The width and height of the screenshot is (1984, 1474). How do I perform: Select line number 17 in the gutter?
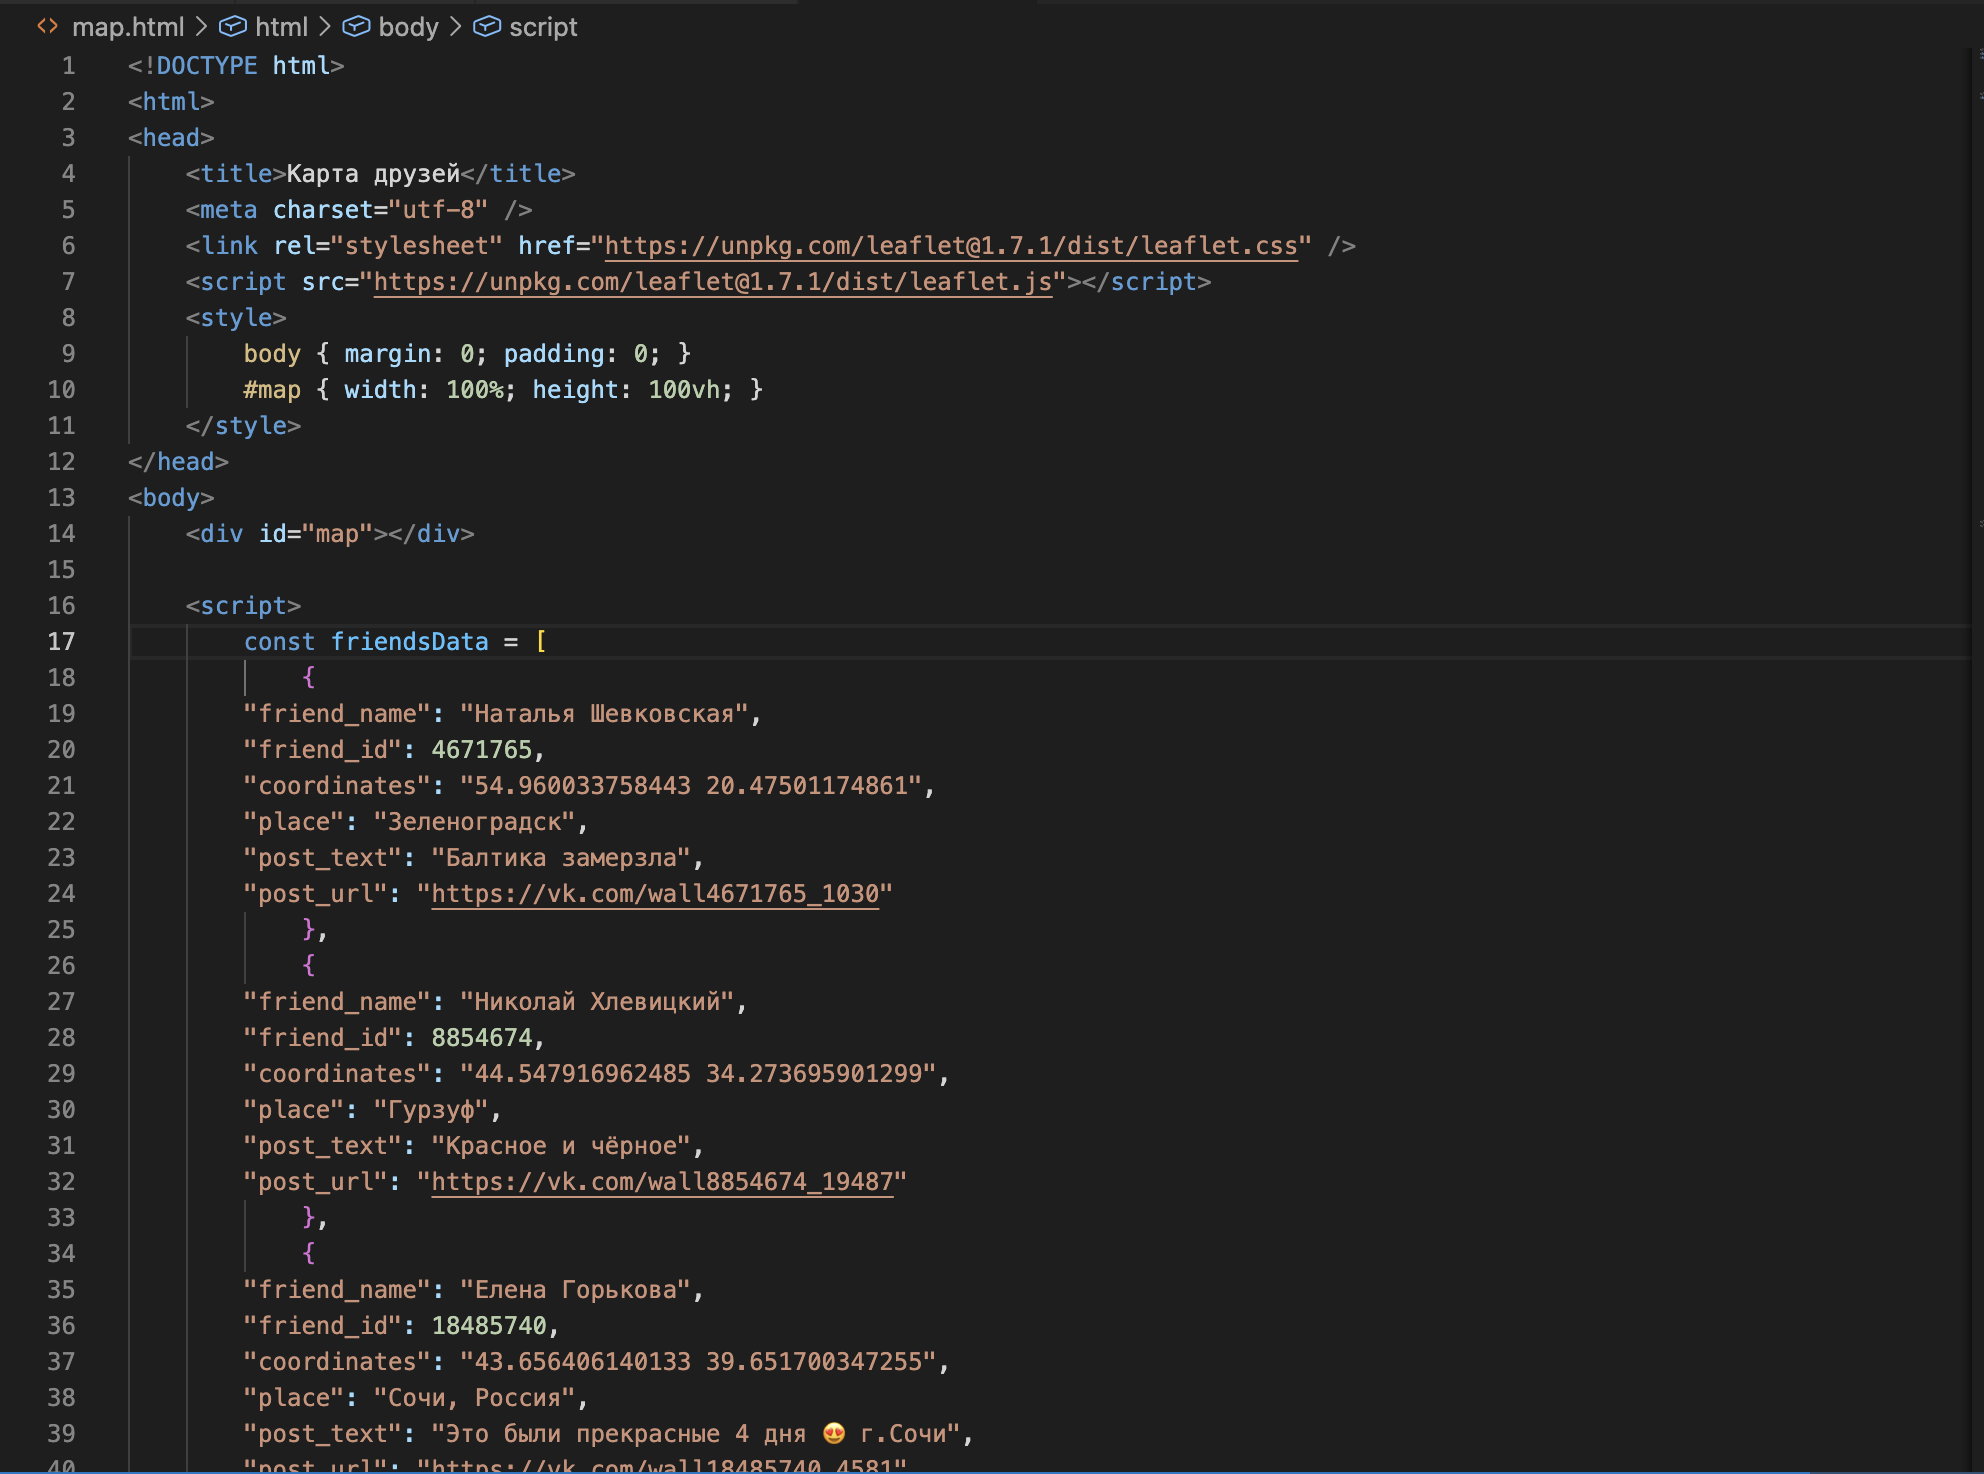pos(61,642)
